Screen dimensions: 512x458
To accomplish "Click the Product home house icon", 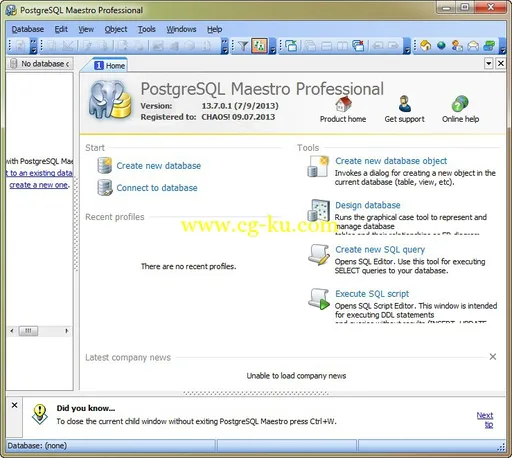I will pyautogui.click(x=343, y=104).
